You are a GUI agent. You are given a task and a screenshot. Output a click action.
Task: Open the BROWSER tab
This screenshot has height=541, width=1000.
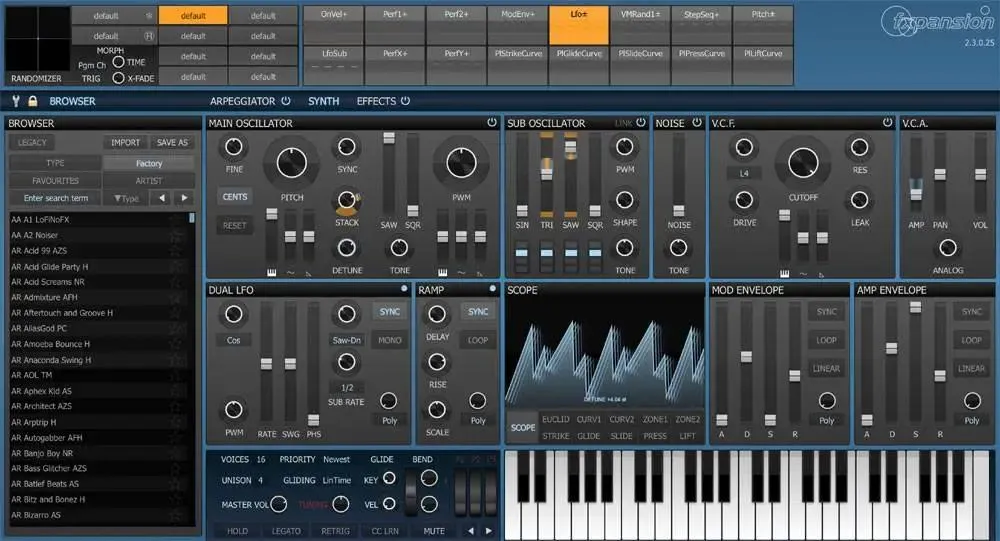(x=72, y=101)
